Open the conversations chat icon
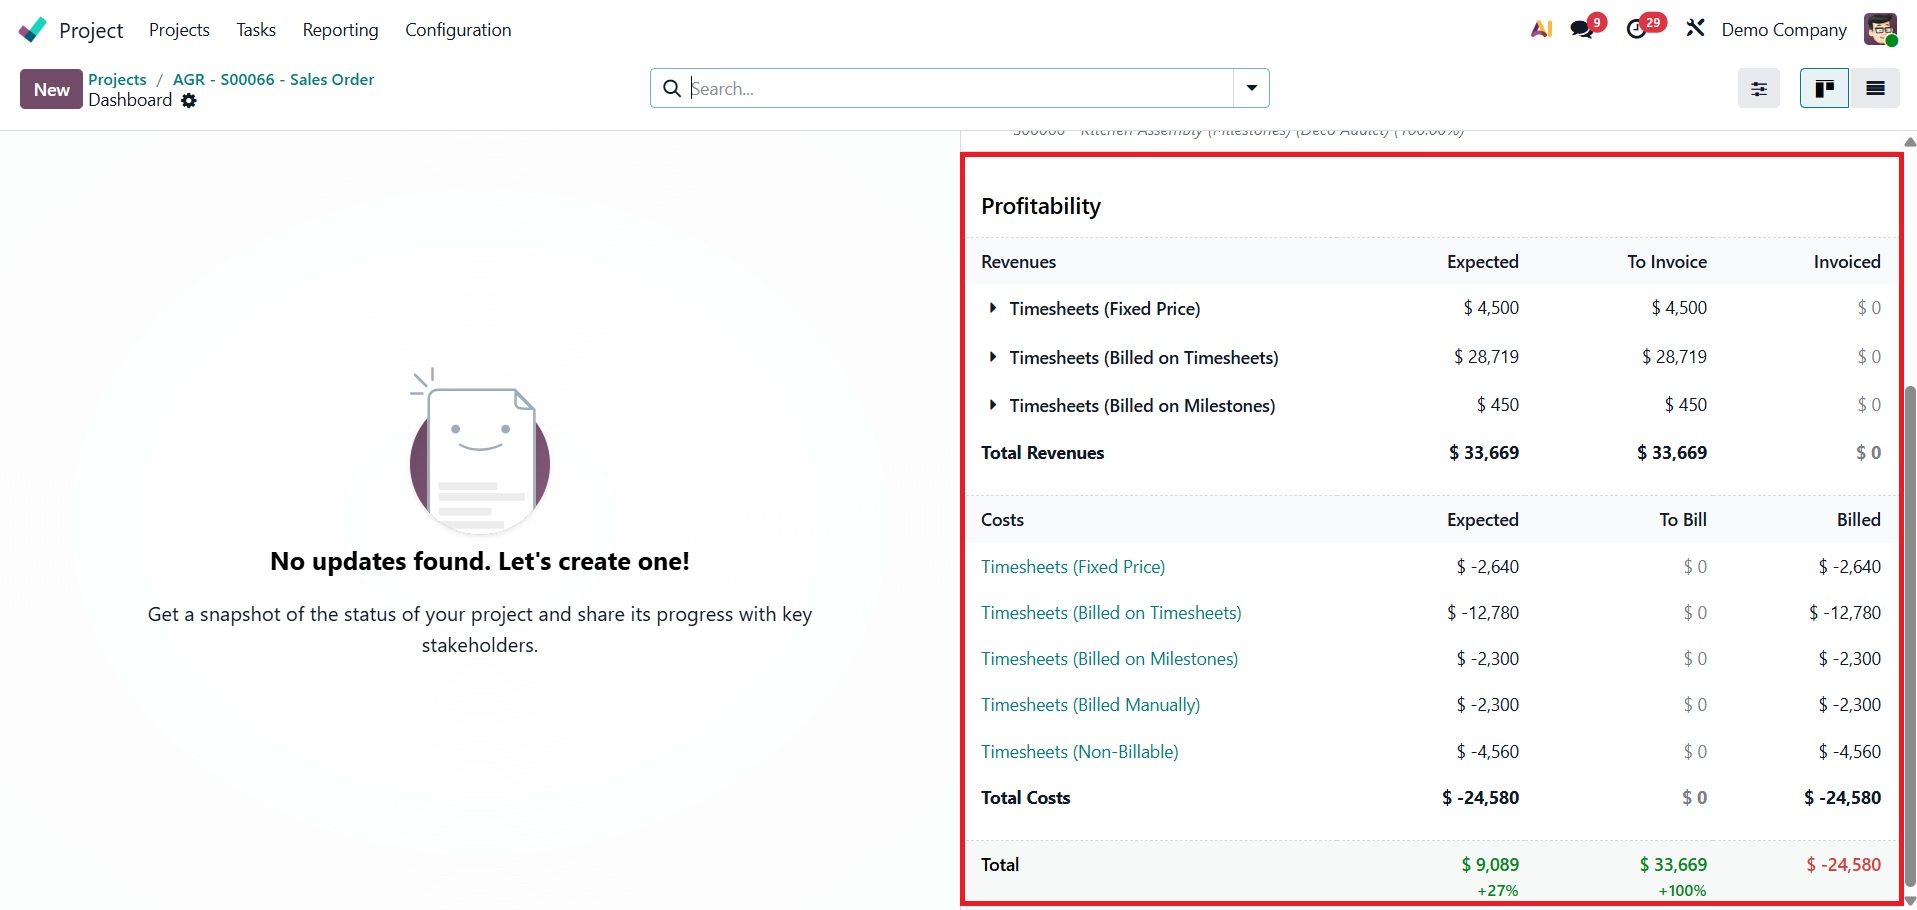This screenshot has width=1917, height=910. pyautogui.click(x=1582, y=30)
